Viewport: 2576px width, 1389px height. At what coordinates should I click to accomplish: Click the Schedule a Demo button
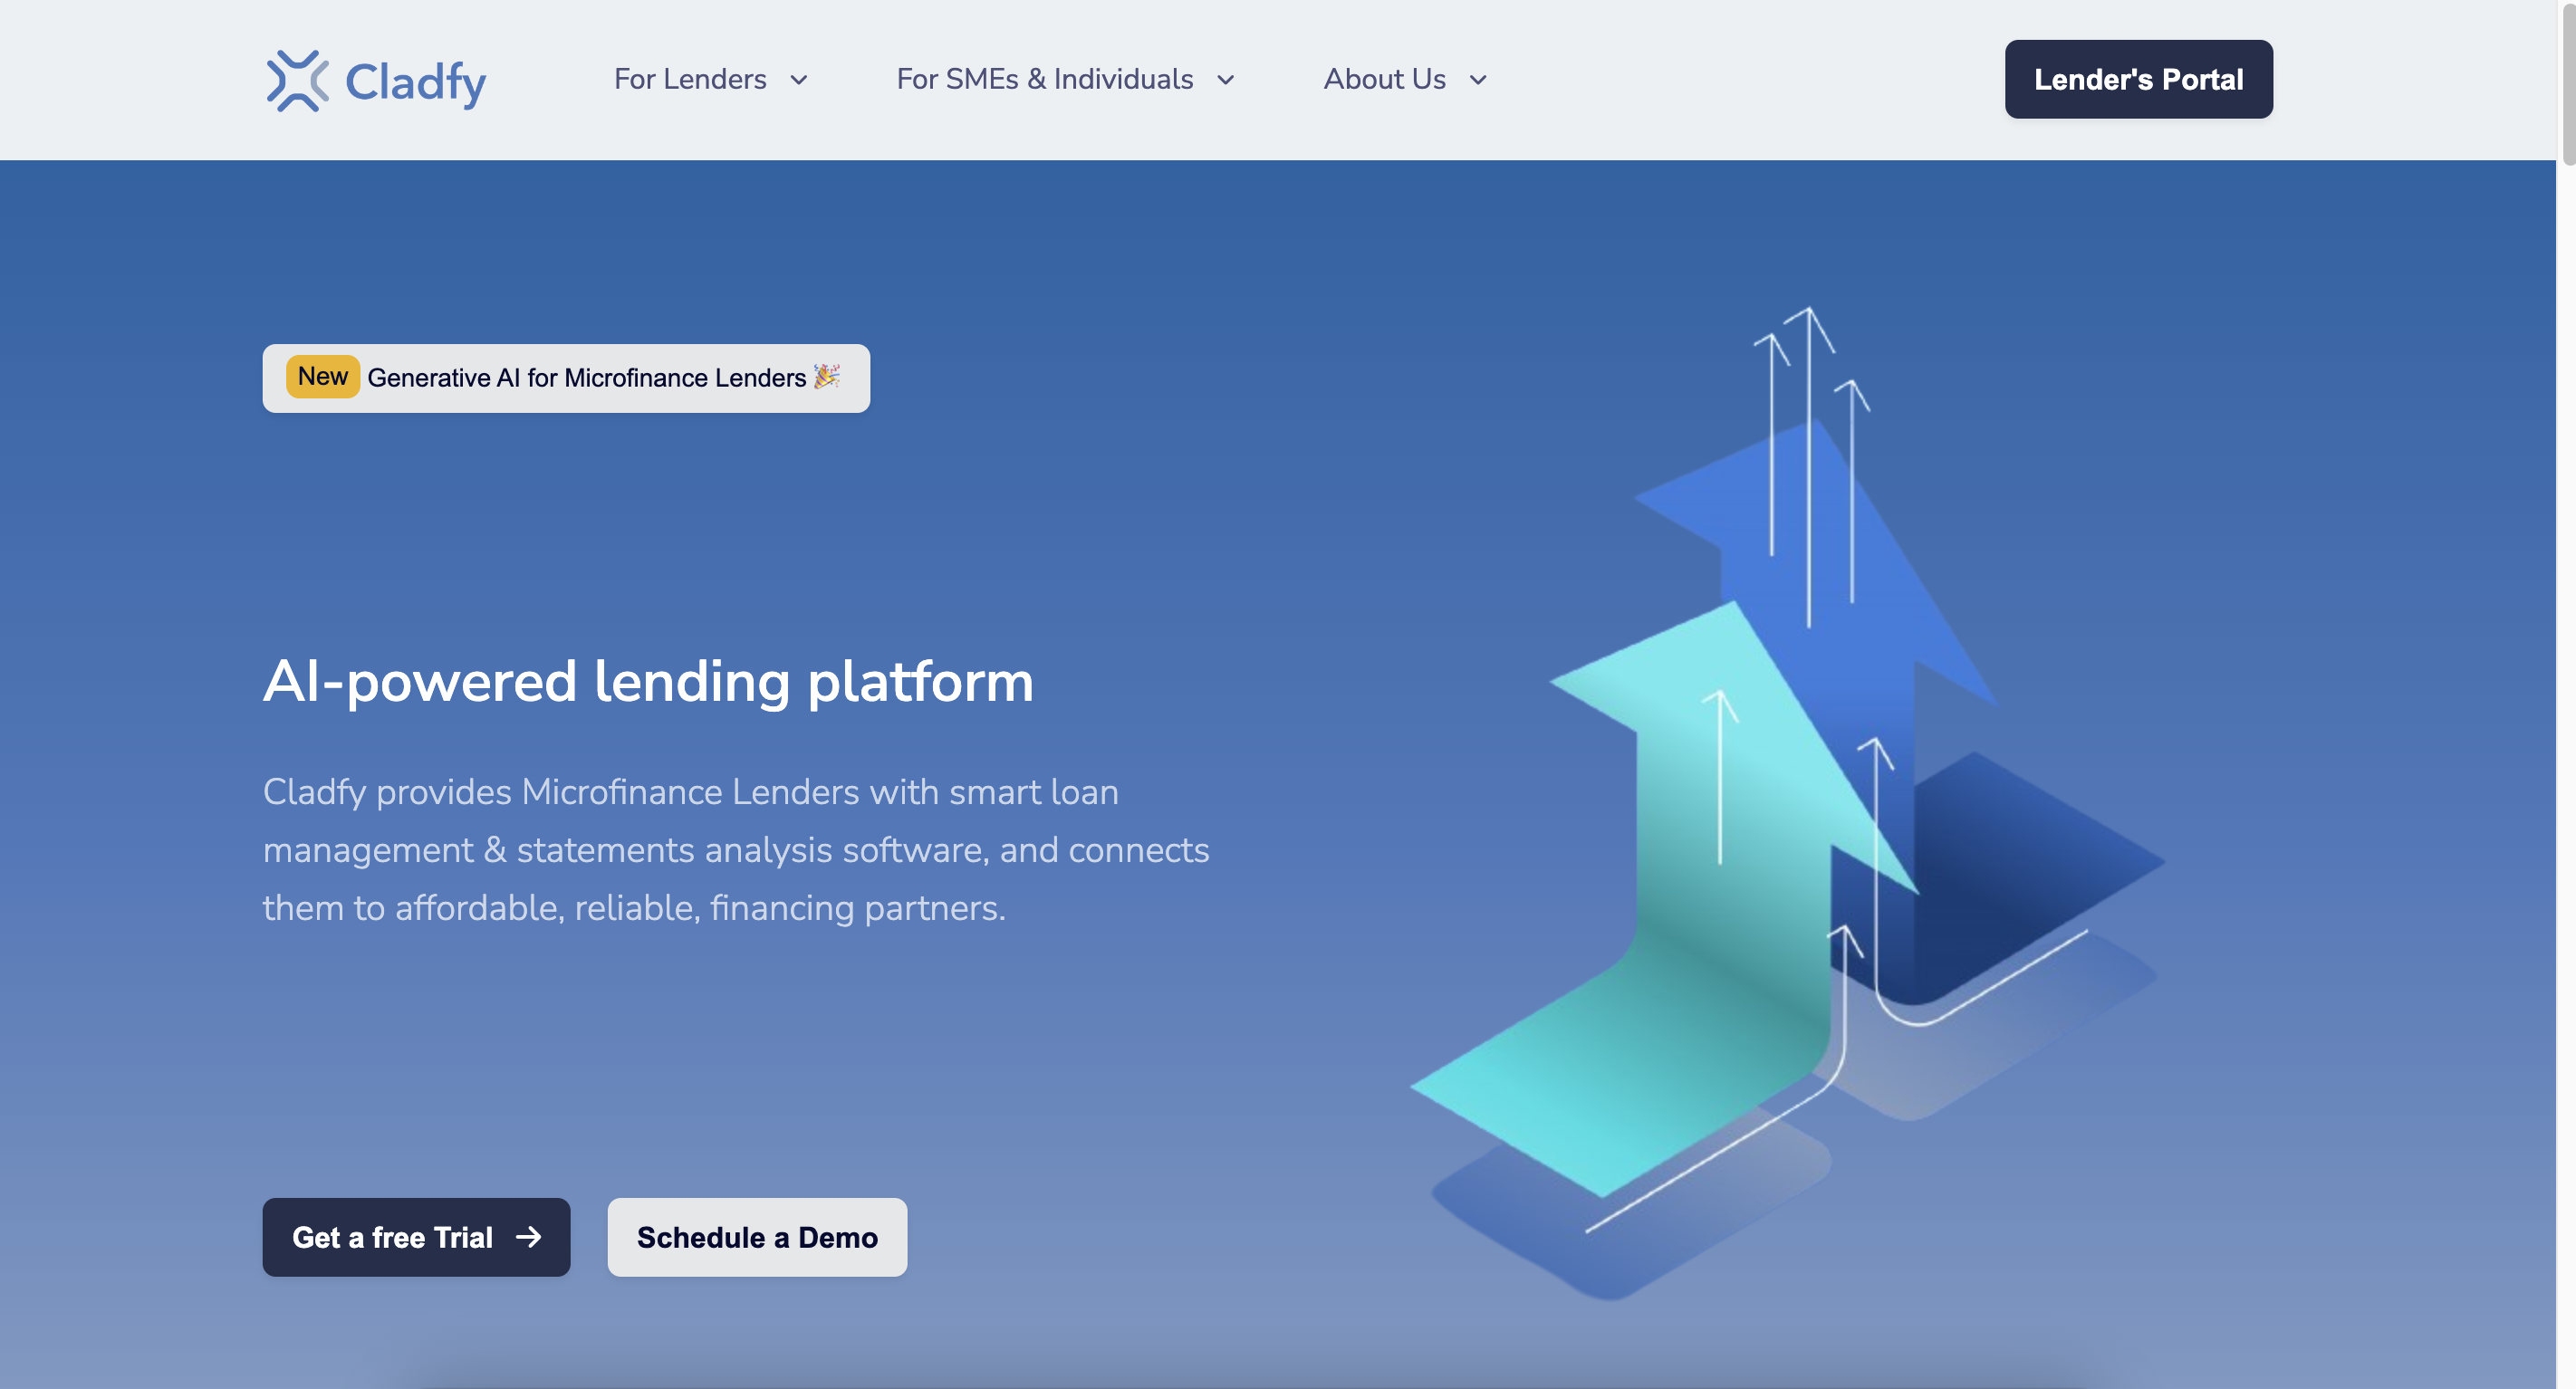pyautogui.click(x=756, y=1237)
